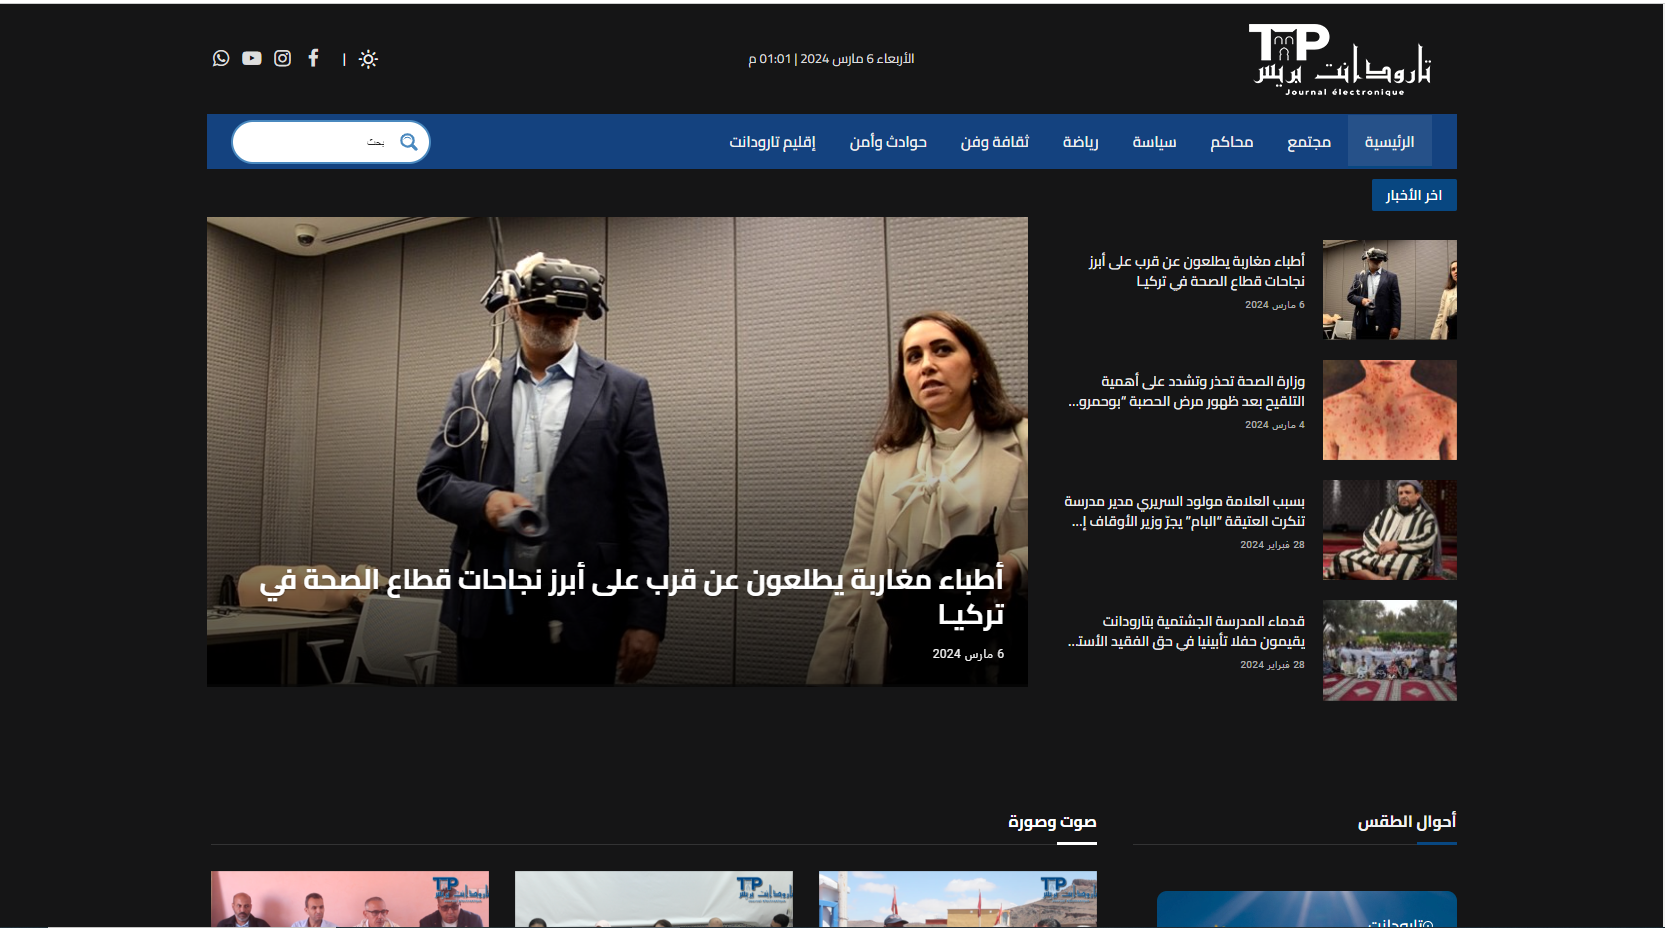Open the مجتمع menu section
This screenshot has height=928, width=1665.
[x=1308, y=142]
